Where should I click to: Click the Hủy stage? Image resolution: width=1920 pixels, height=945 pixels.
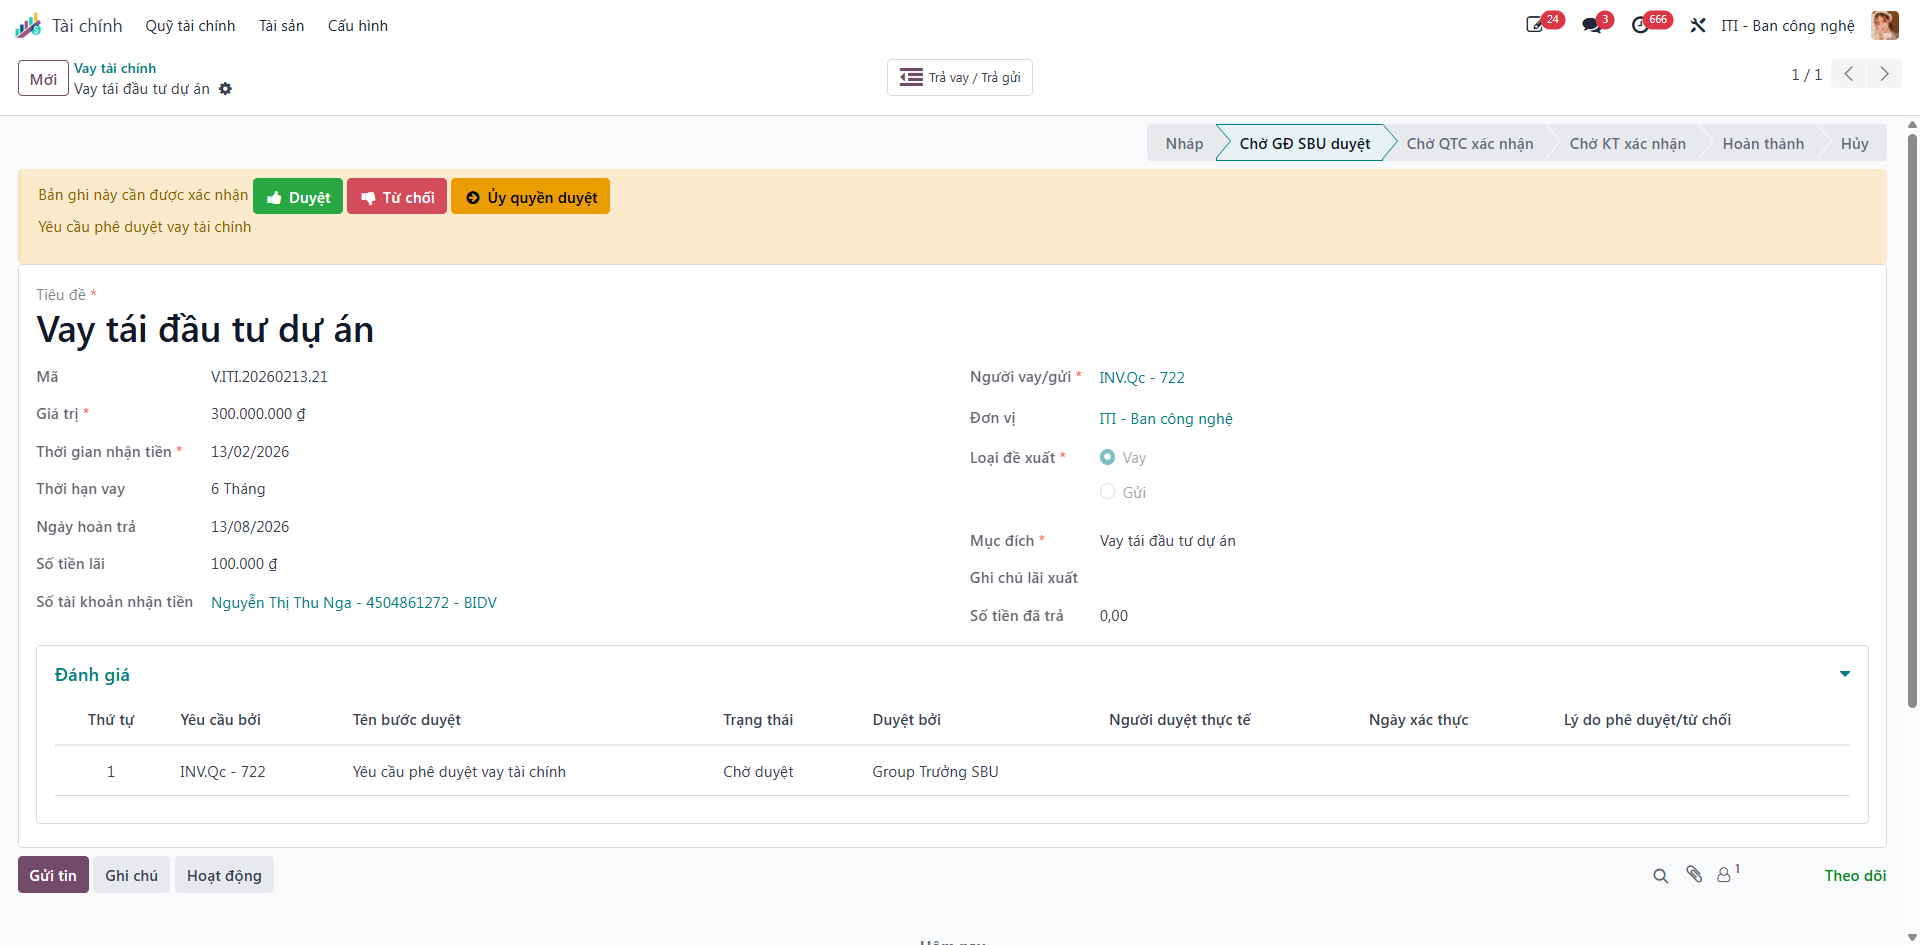tap(1854, 144)
